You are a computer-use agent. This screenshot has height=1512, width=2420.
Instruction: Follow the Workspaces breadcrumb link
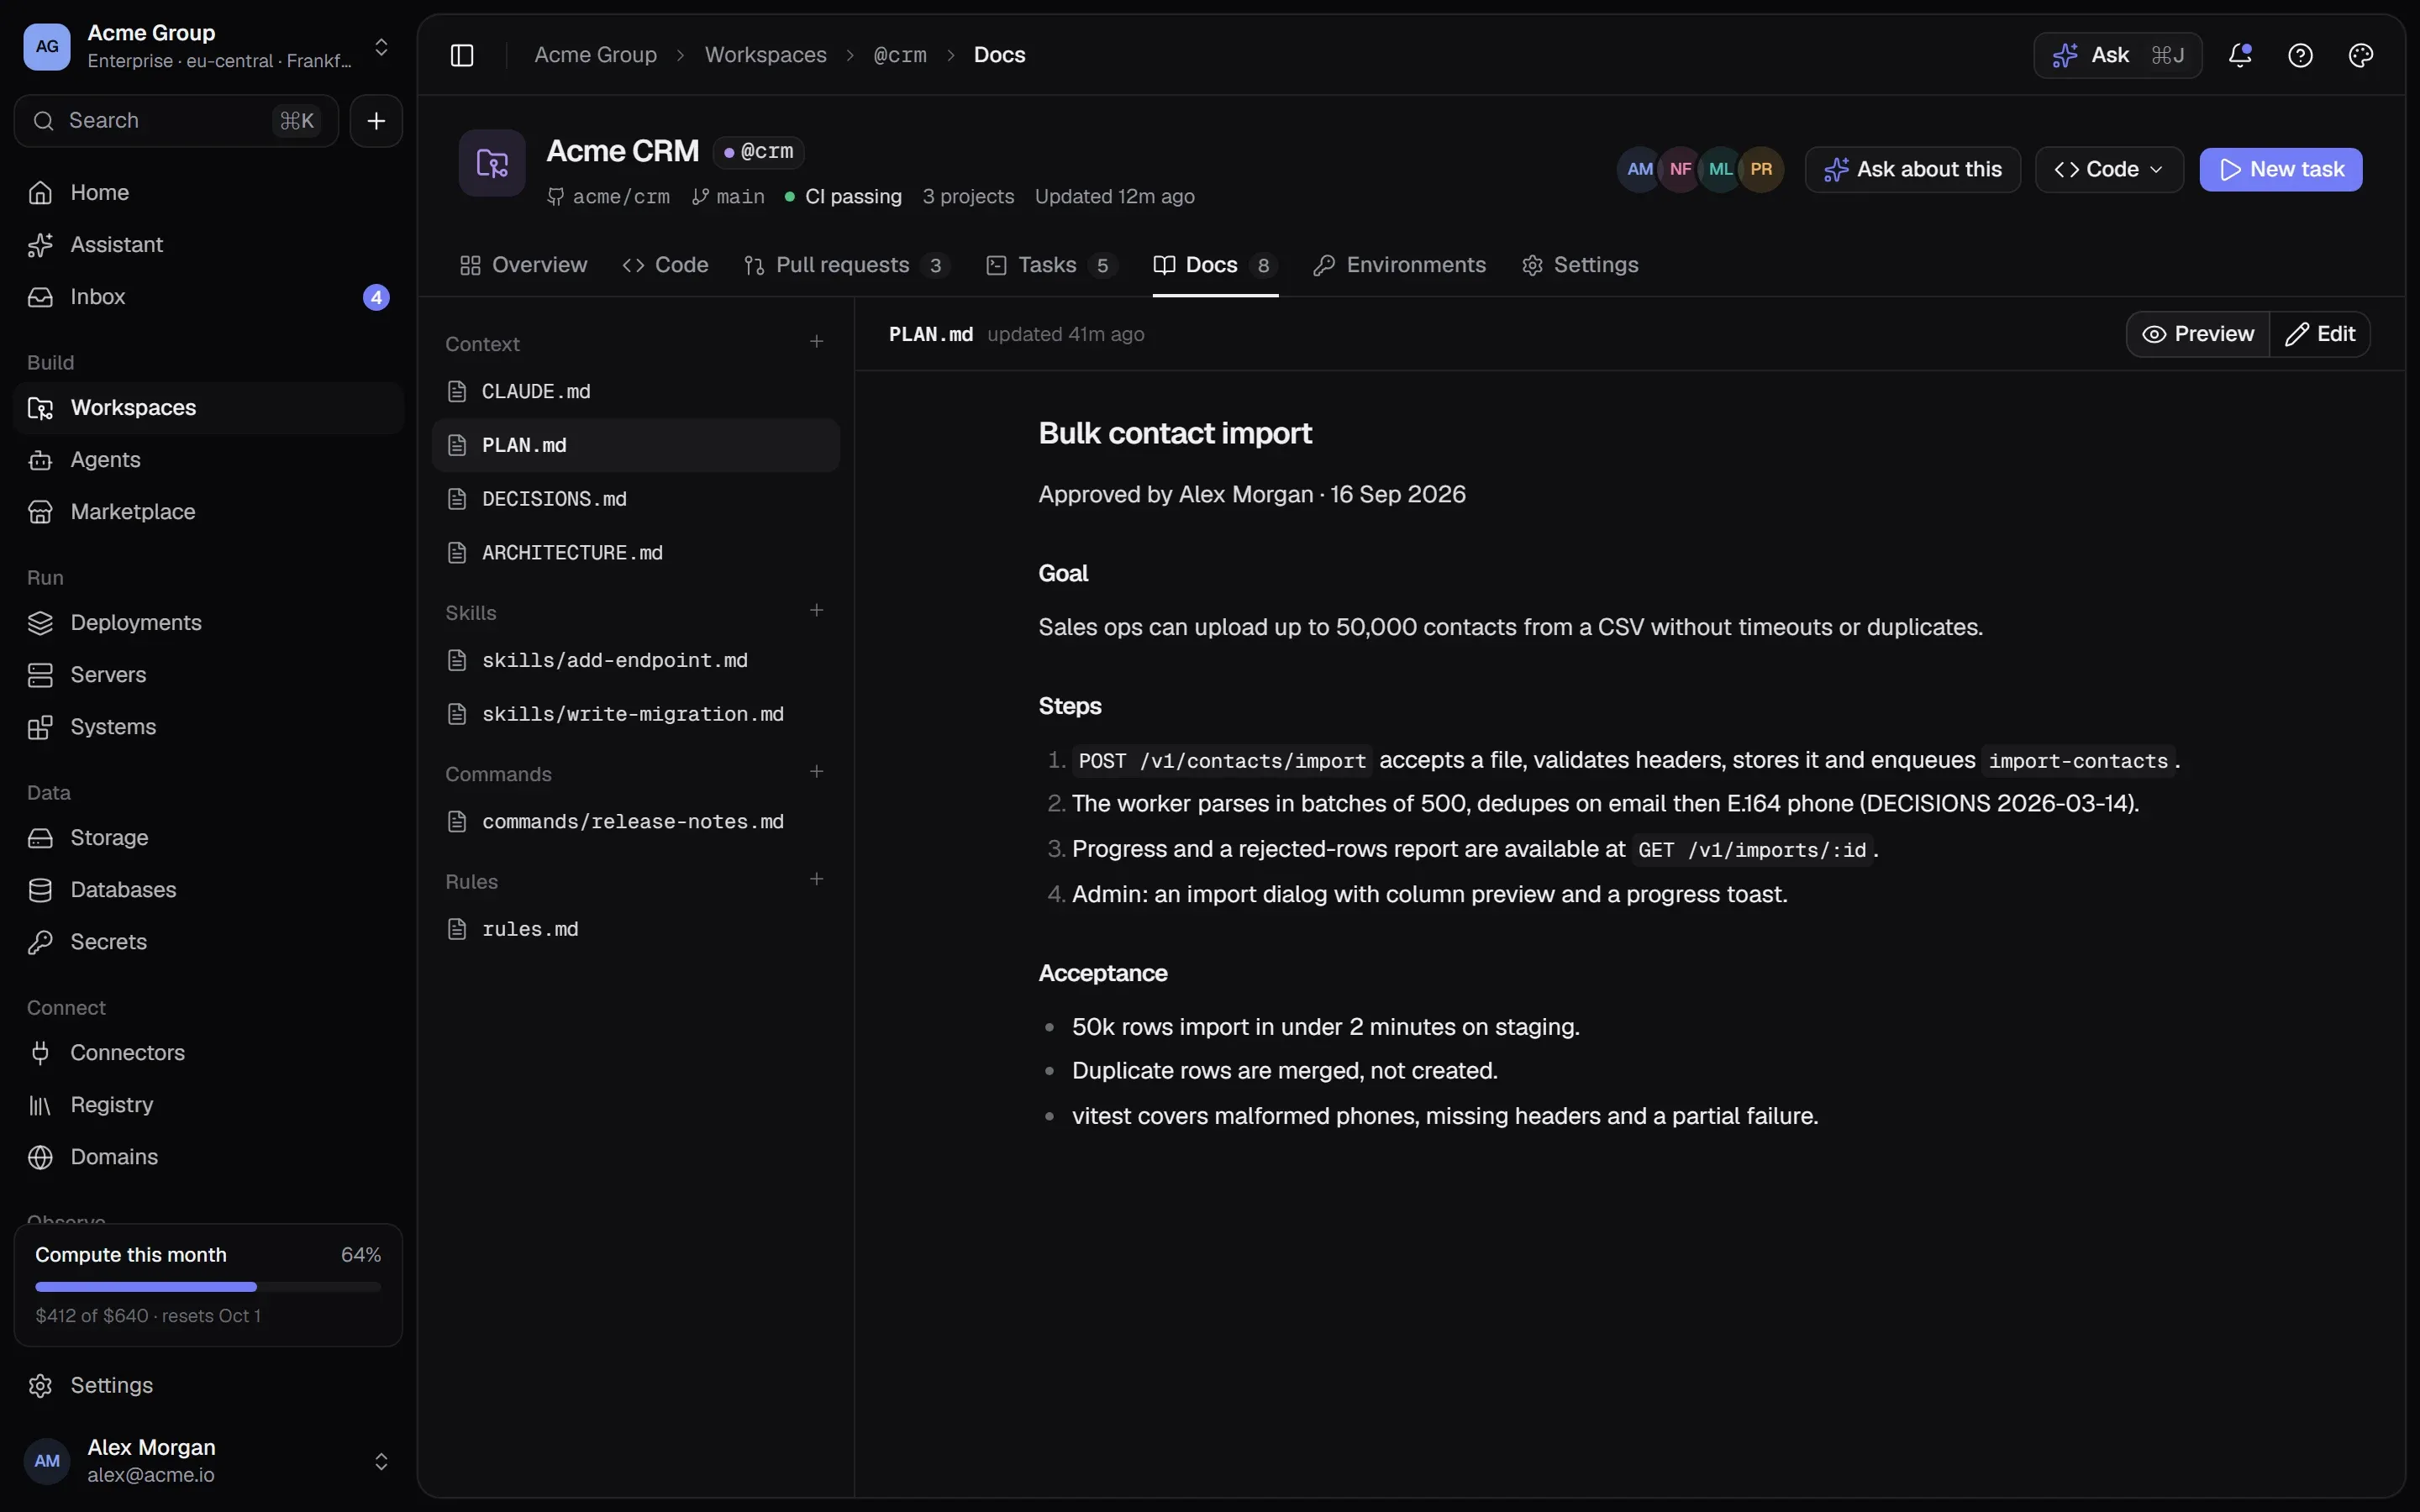(x=766, y=55)
